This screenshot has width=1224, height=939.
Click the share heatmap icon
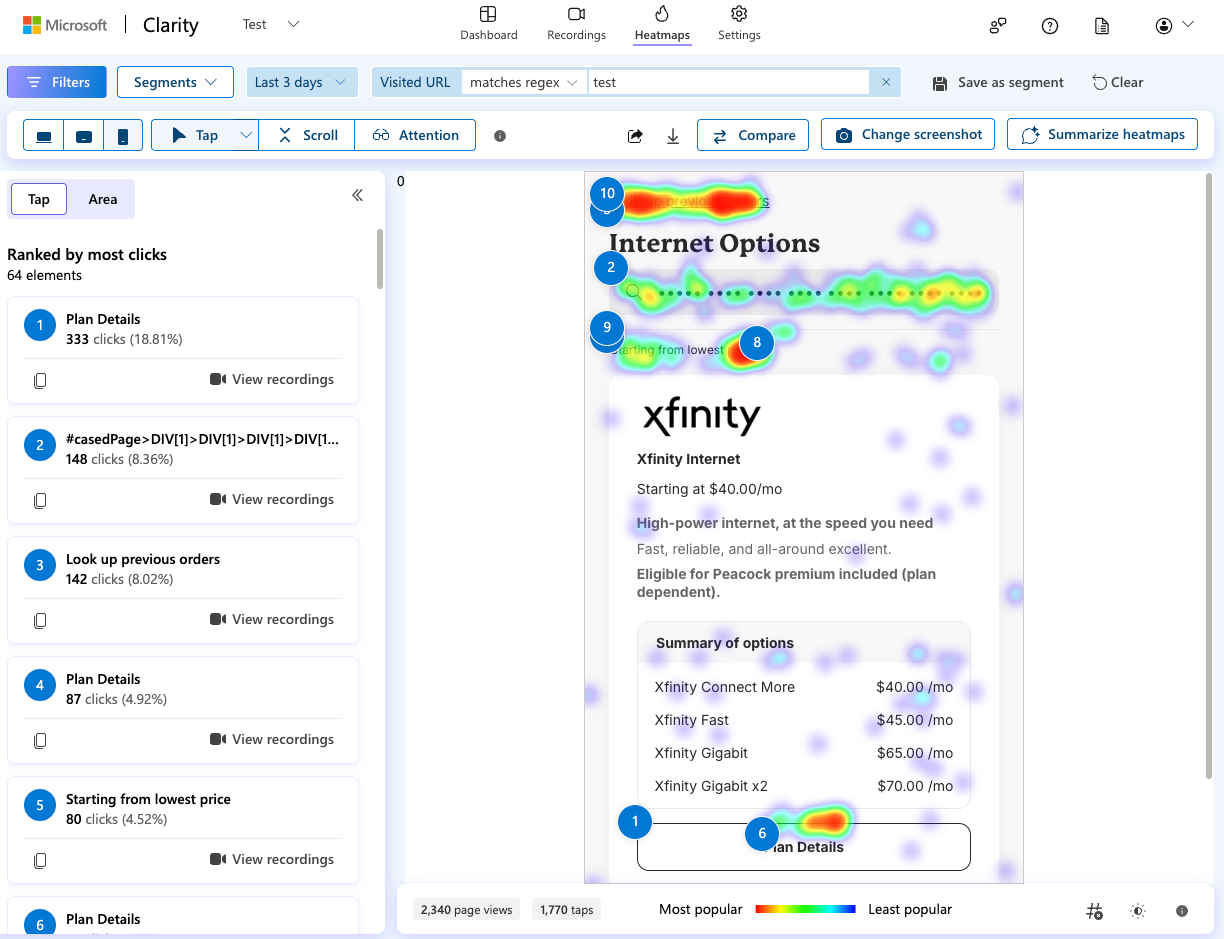635,136
